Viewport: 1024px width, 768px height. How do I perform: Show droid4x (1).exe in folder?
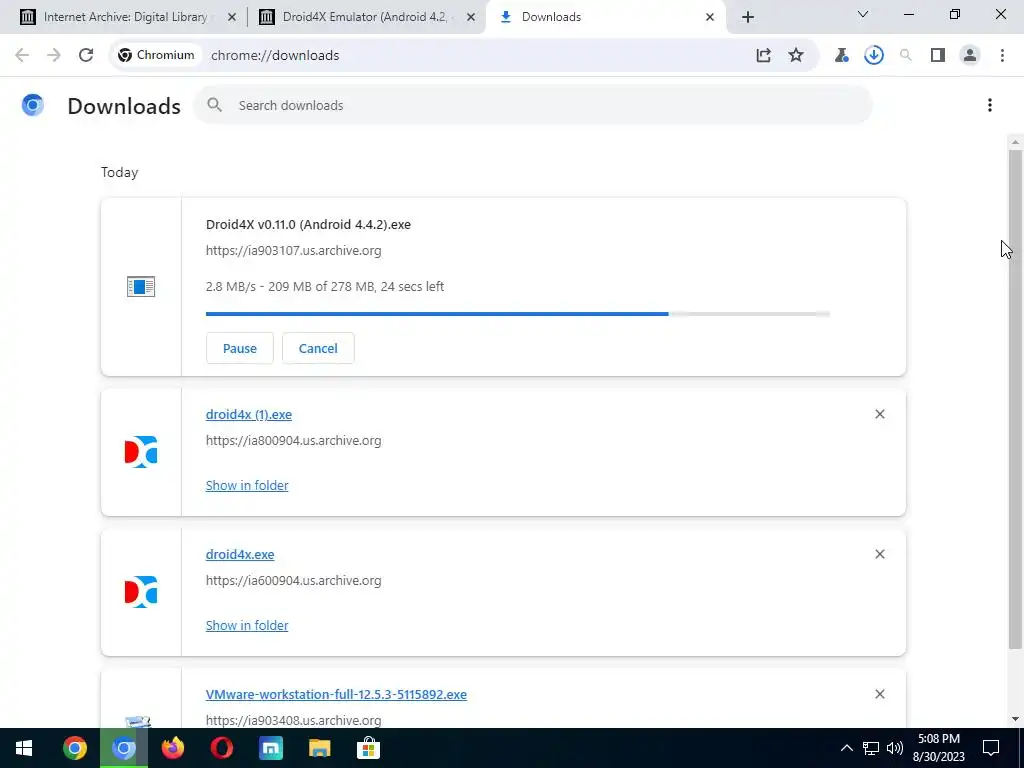[247, 485]
